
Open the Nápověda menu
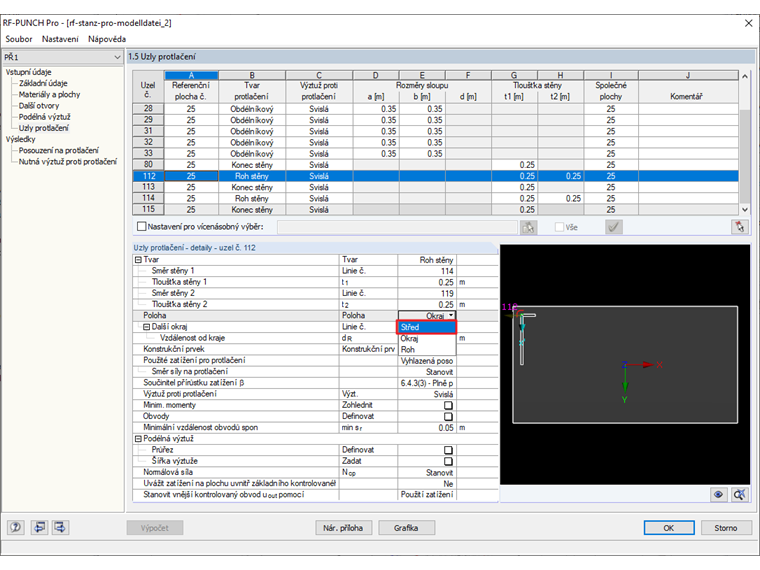107,39
